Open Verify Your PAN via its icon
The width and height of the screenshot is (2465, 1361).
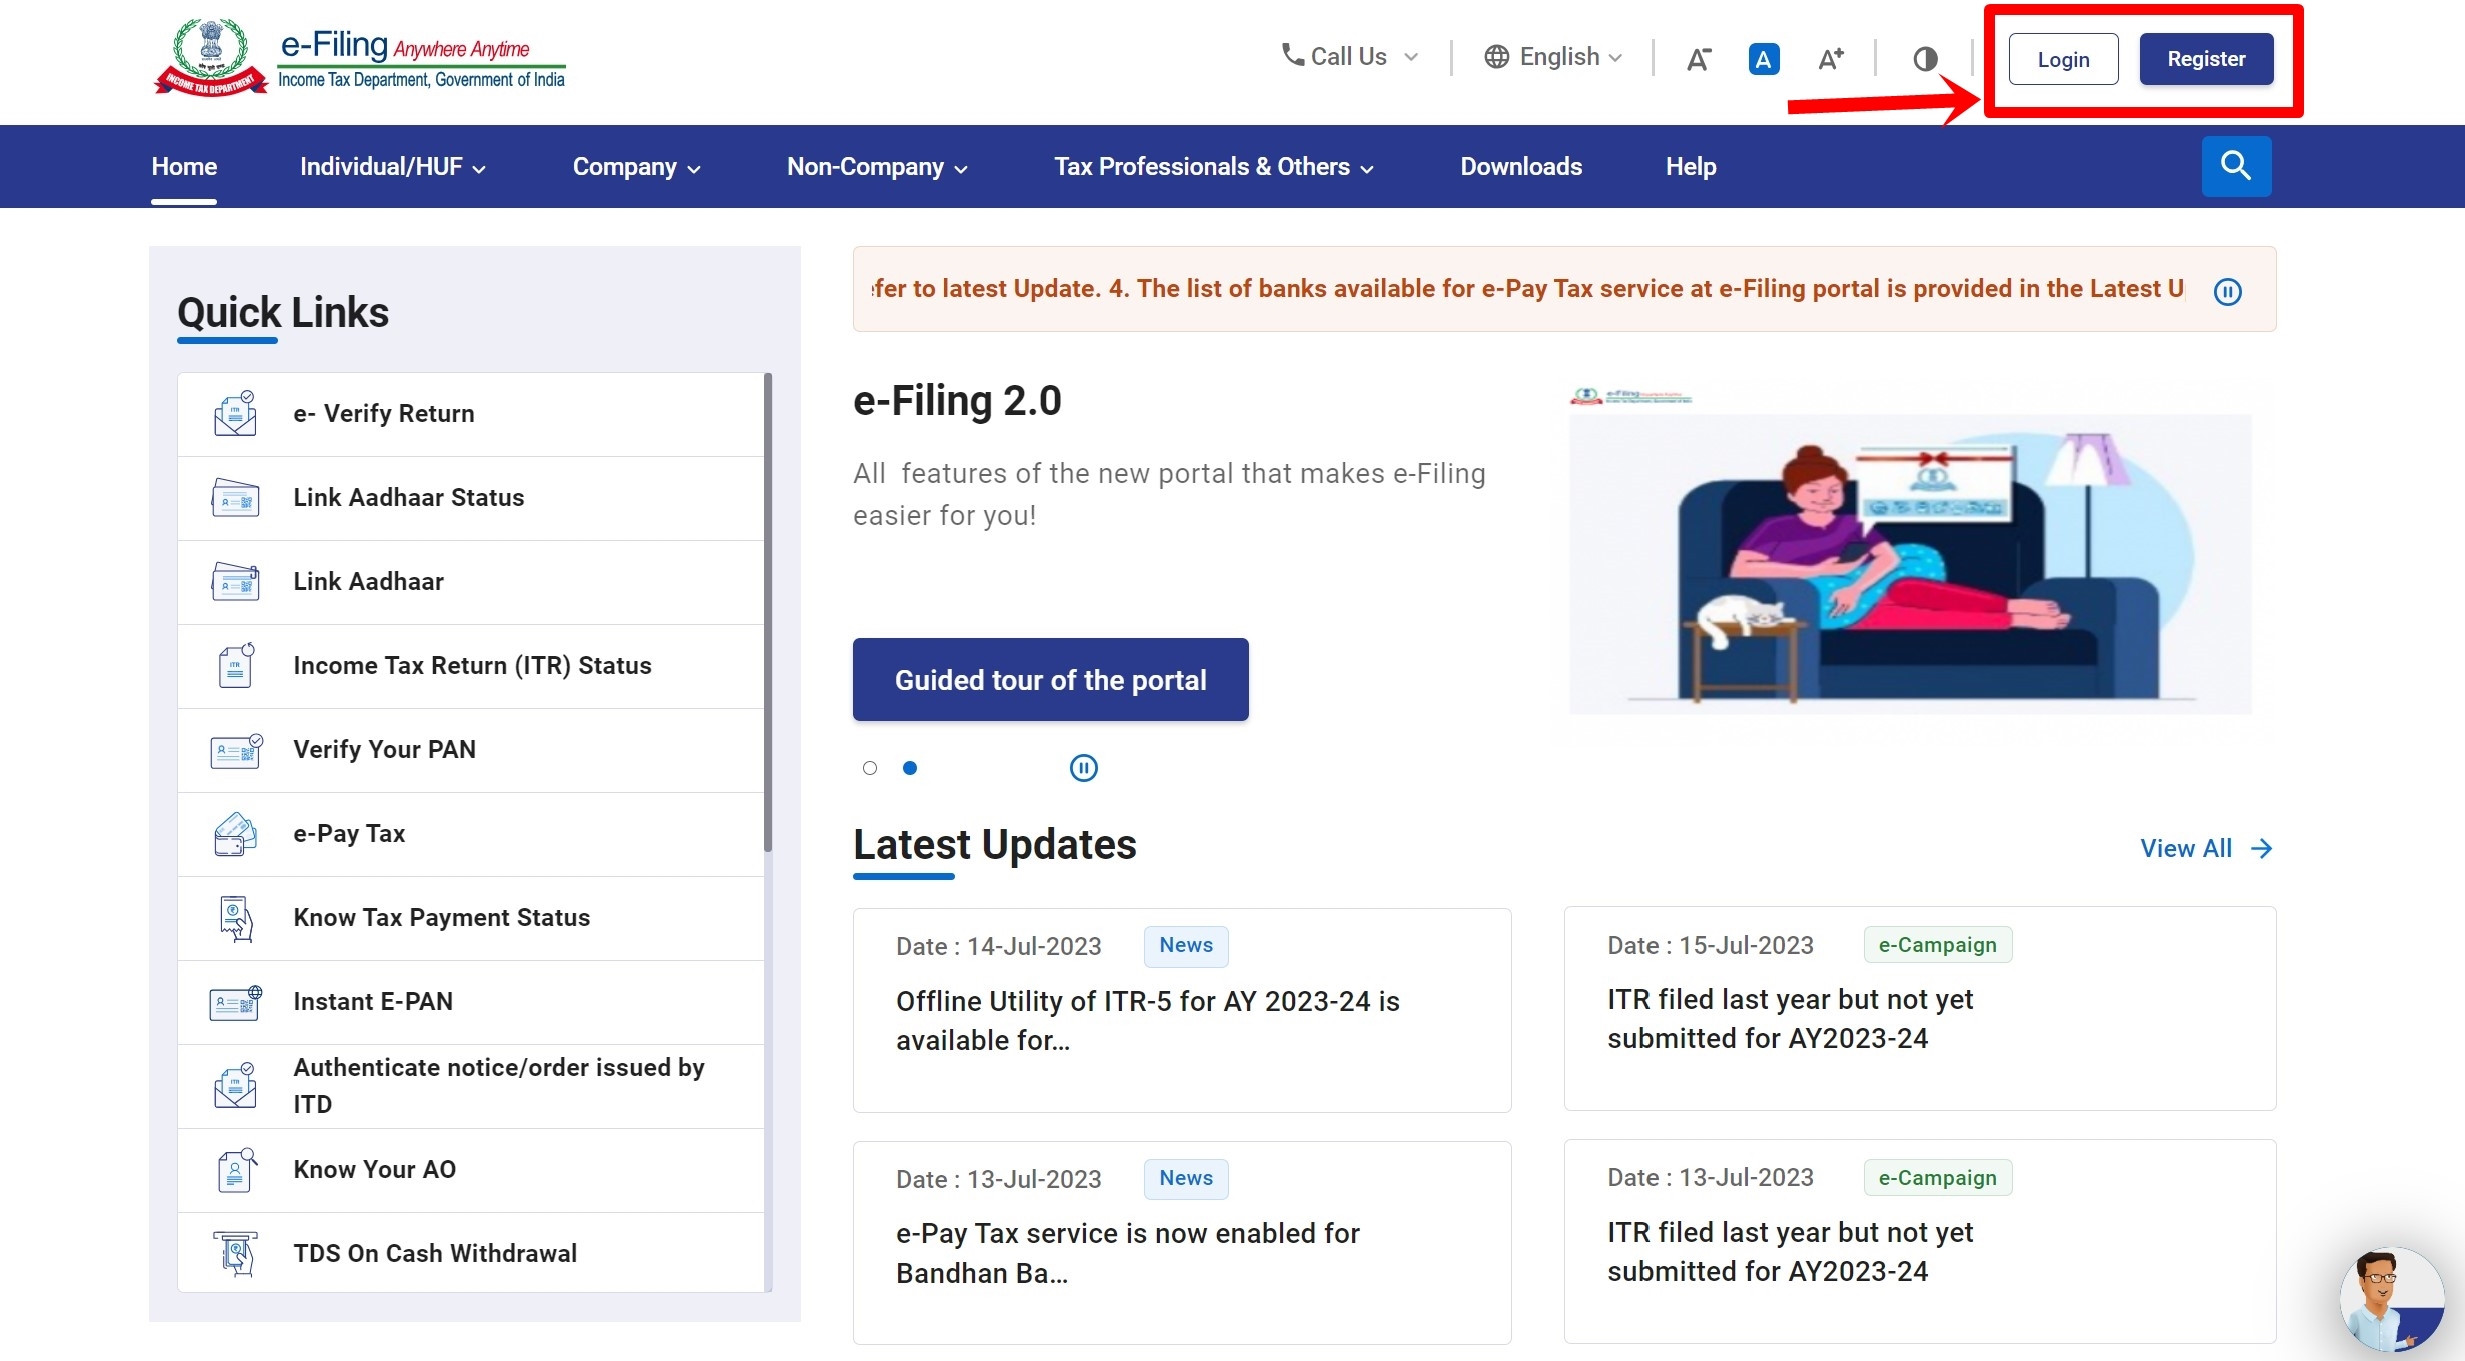tap(235, 750)
